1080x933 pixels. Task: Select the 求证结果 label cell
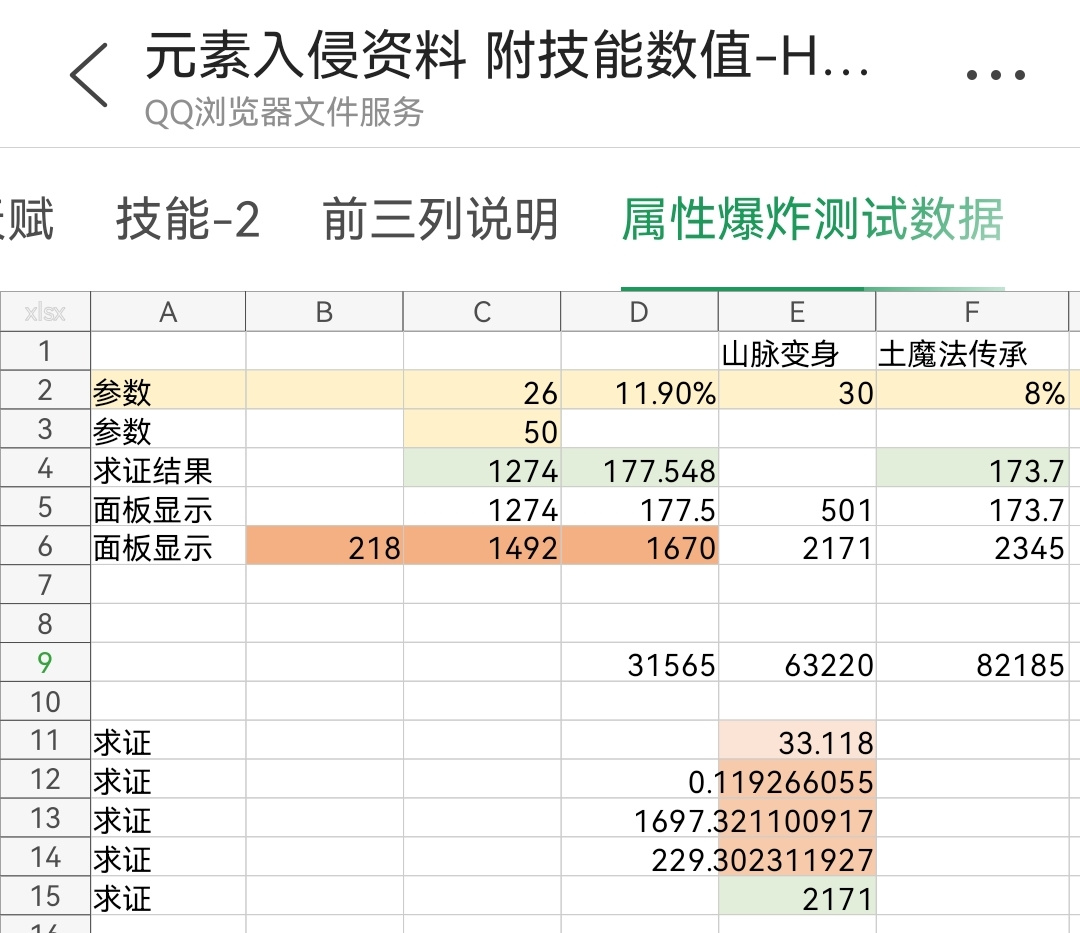coord(168,468)
